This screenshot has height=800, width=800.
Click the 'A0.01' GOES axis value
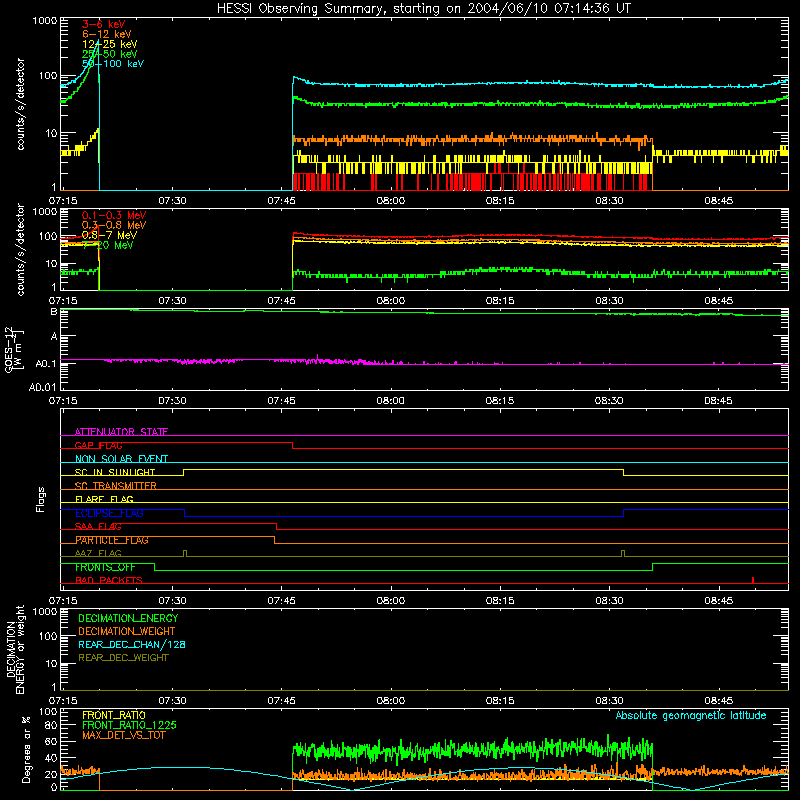click(45, 387)
